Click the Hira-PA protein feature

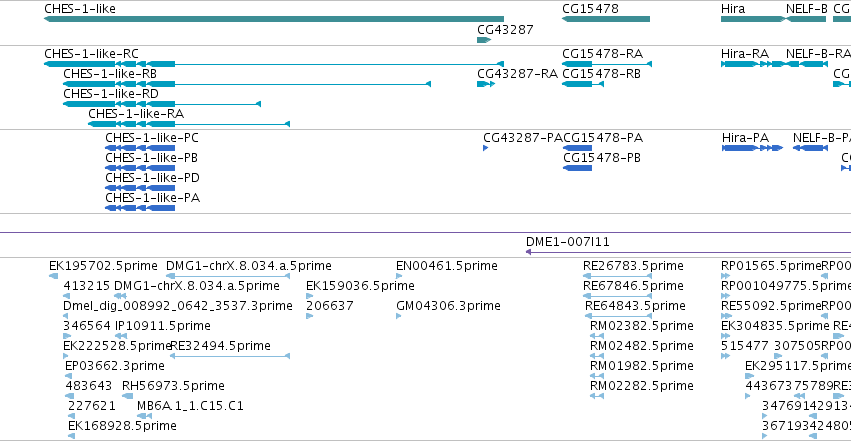click(752, 148)
